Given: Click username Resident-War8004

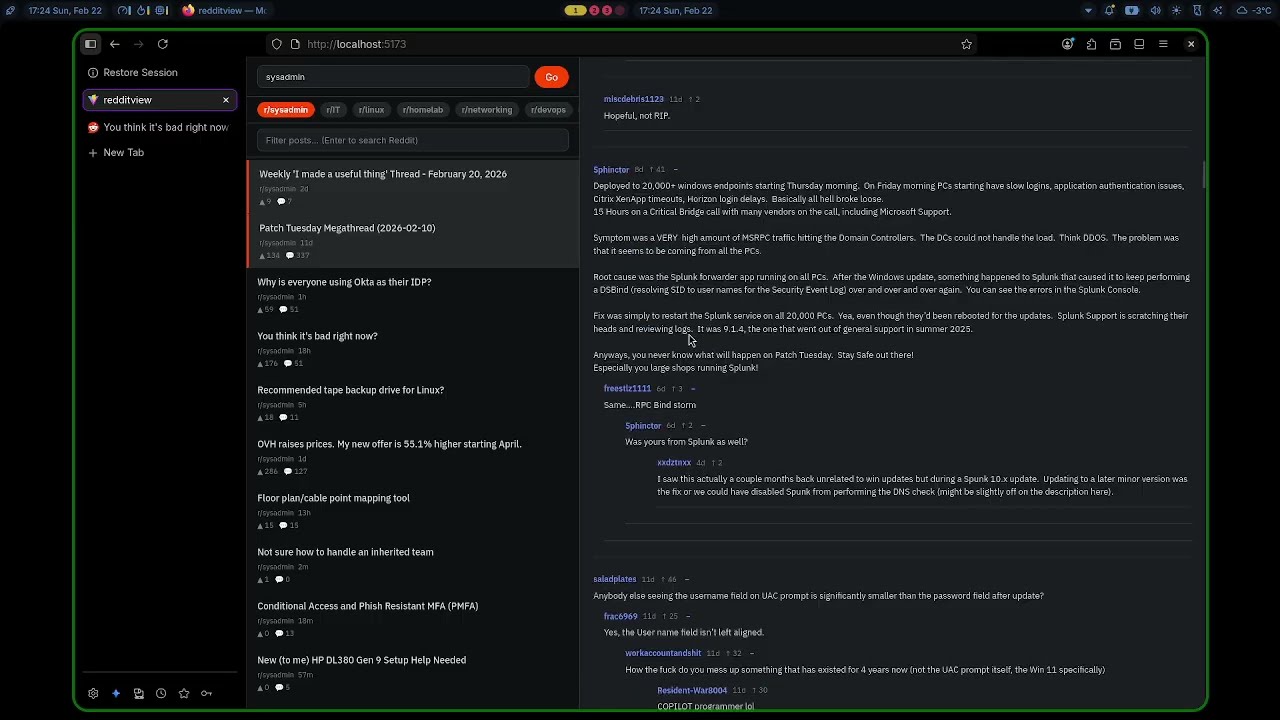Looking at the screenshot, I should pos(692,691).
